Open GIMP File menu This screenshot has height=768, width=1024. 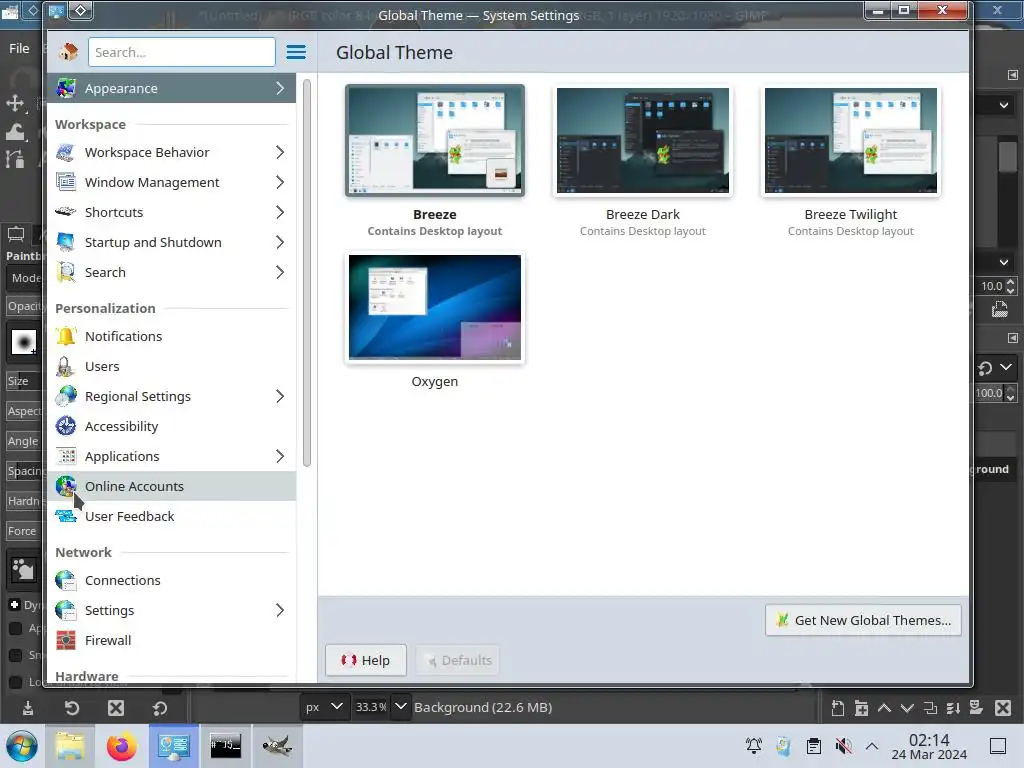click(x=19, y=48)
